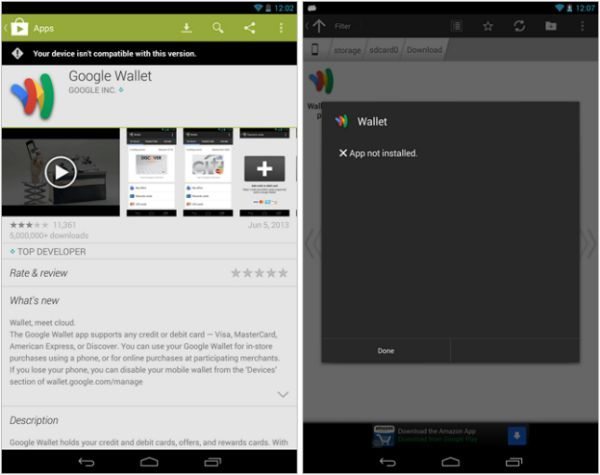Go up one level with arrow icon
Screen dimensions: 600x475
(318, 26)
